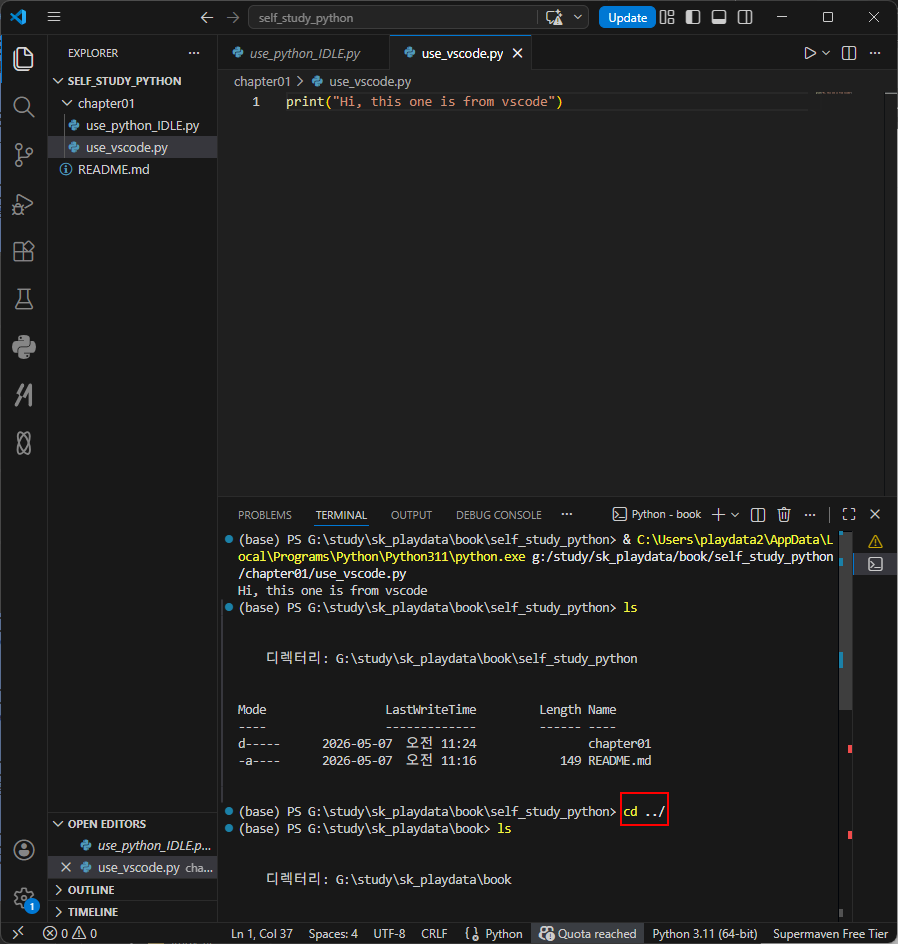Image resolution: width=898 pixels, height=944 pixels.
Task: Click the hamburger application menu
Action: pyautogui.click(x=54, y=17)
